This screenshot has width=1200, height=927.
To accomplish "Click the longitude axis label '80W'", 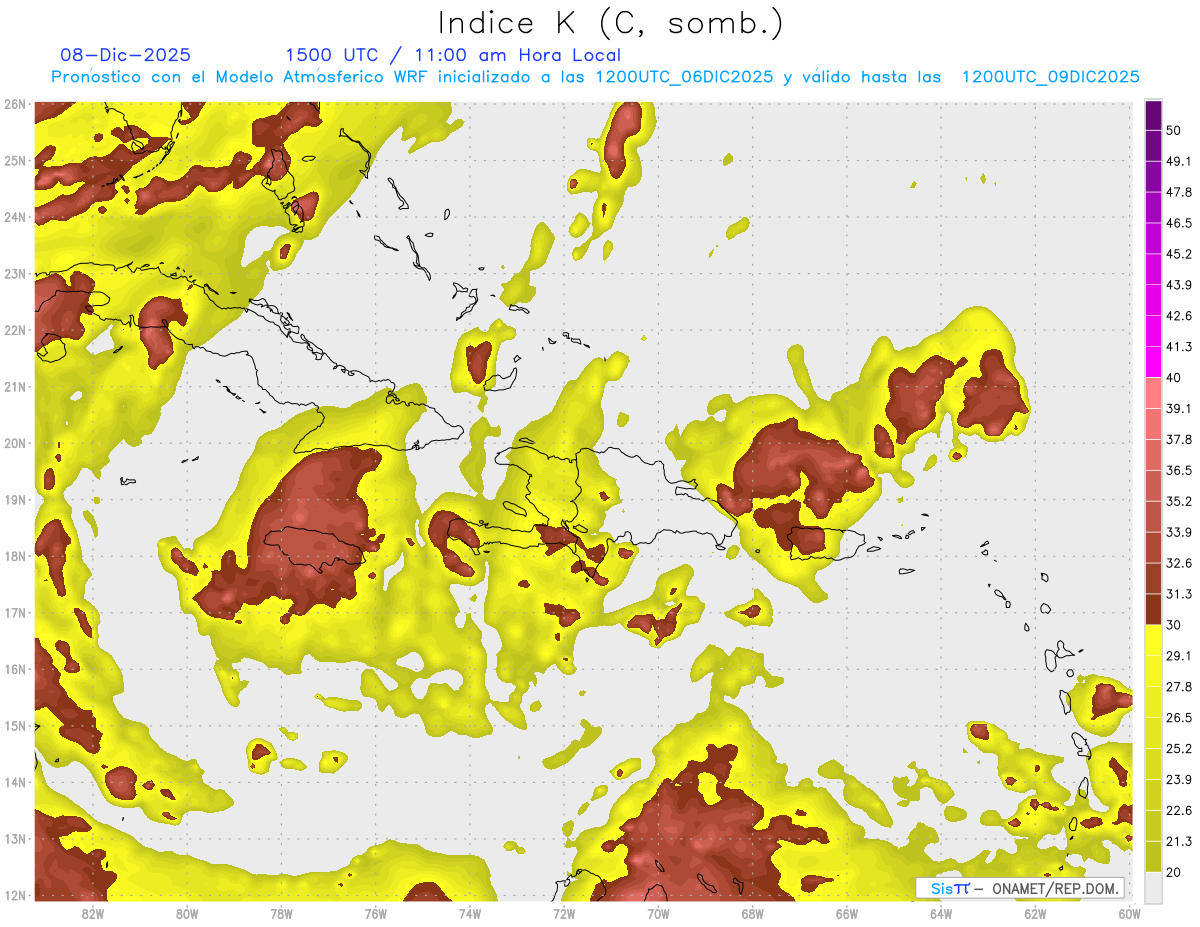I will [x=186, y=914].
